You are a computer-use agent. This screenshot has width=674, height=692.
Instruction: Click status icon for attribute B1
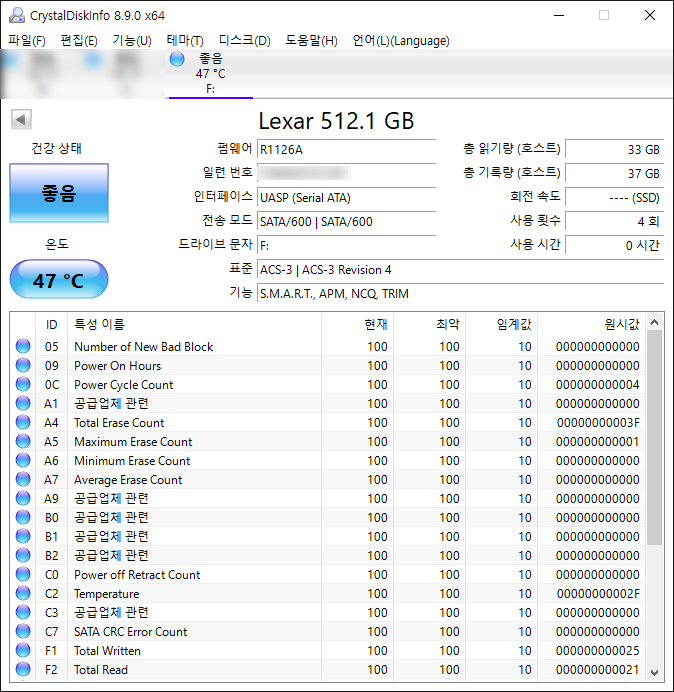[x=23, y=536]
